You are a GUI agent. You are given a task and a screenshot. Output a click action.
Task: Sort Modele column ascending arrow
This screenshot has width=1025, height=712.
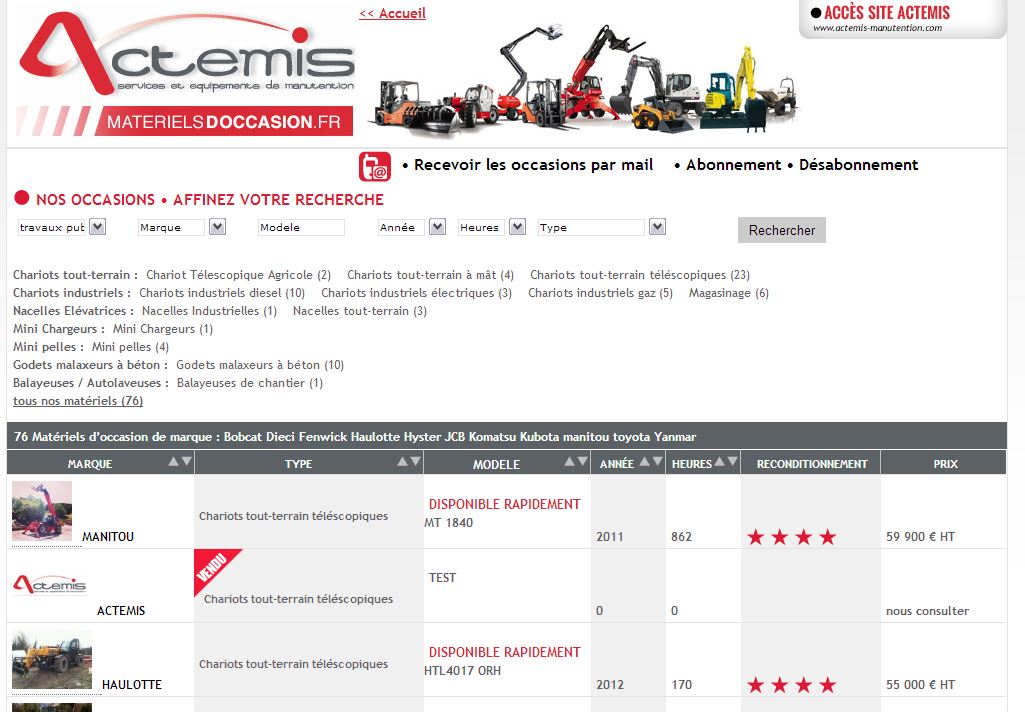click(x=570, y=462)
